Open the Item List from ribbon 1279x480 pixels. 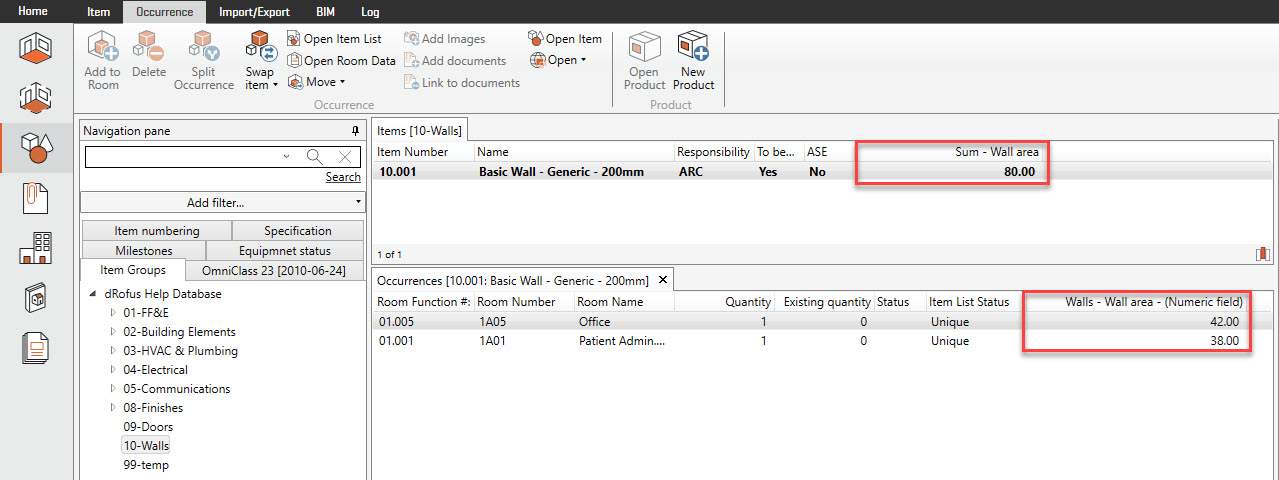[334, 39]
